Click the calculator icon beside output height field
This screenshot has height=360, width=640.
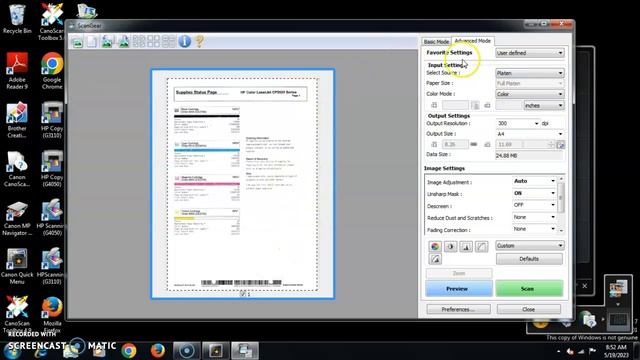click(560, 144)
